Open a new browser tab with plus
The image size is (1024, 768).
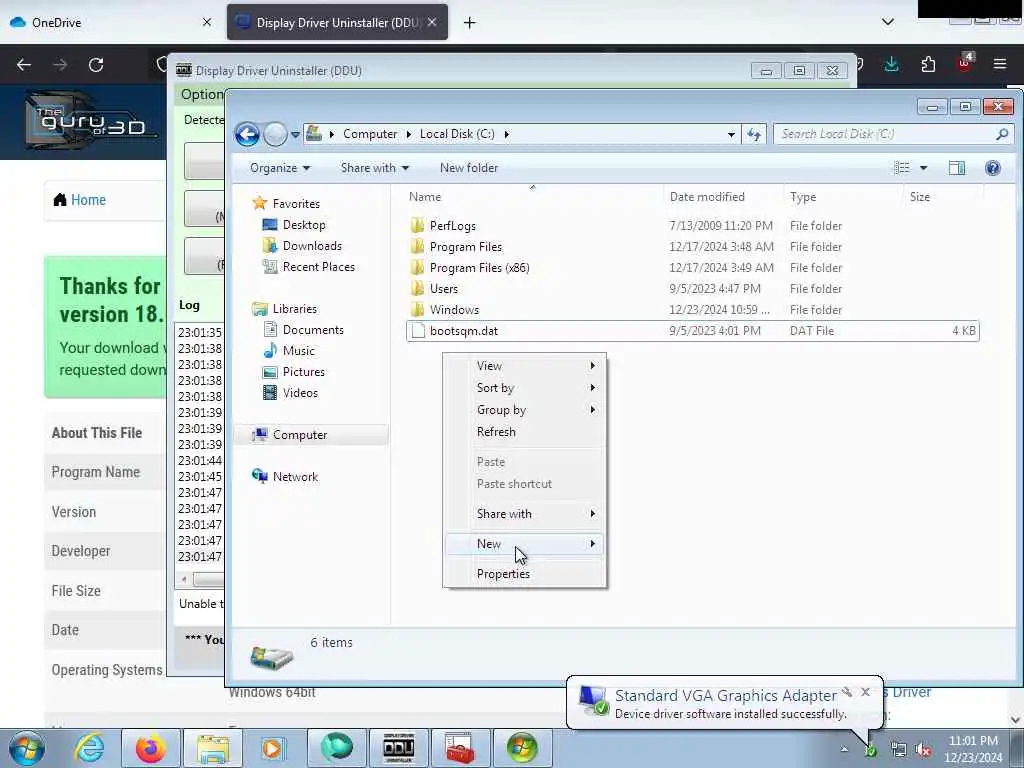pos(470,23)
